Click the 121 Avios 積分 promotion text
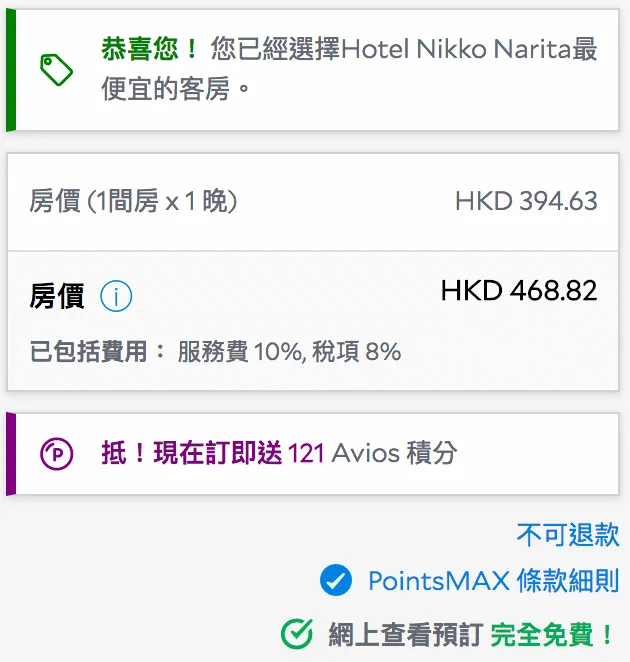The width and height of the screenshot is (630, 662). [372, 453]
